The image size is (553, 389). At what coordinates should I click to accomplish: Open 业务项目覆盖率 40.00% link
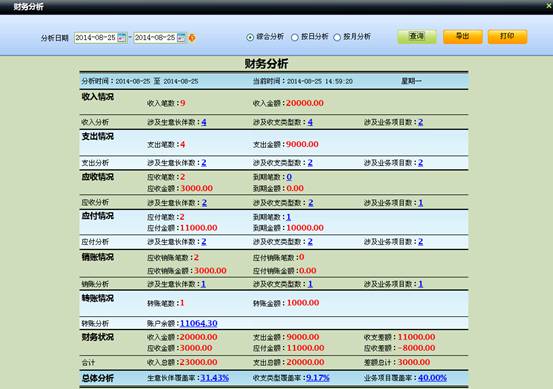432,378
